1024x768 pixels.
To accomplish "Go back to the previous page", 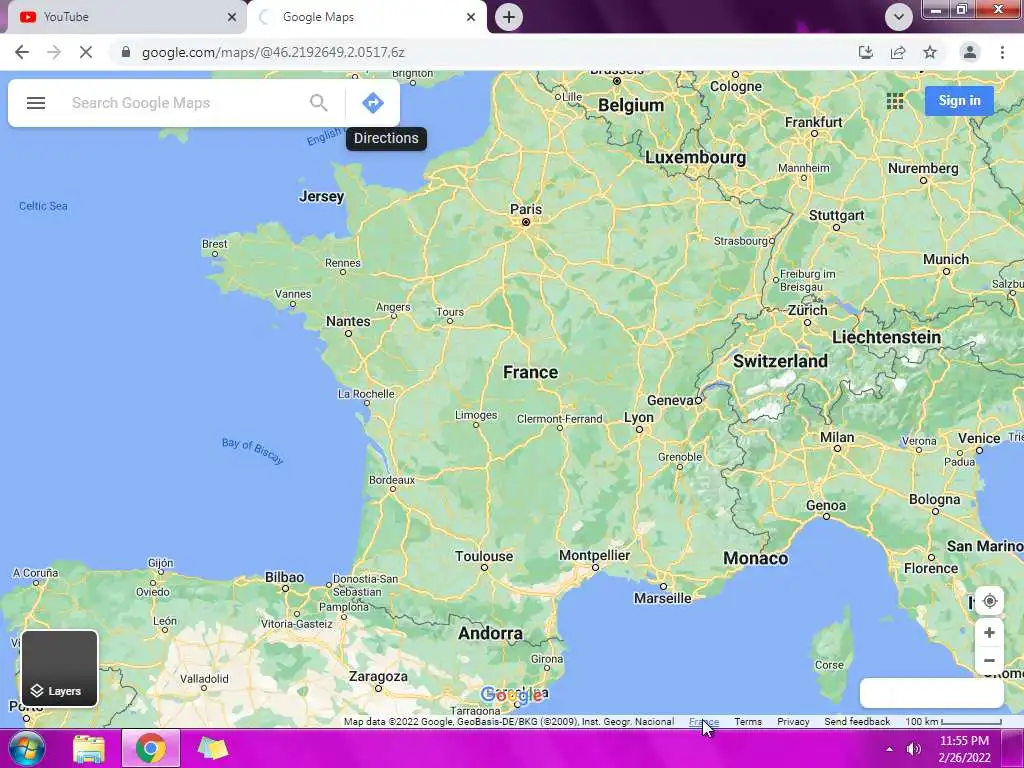I will coord(22,52).
